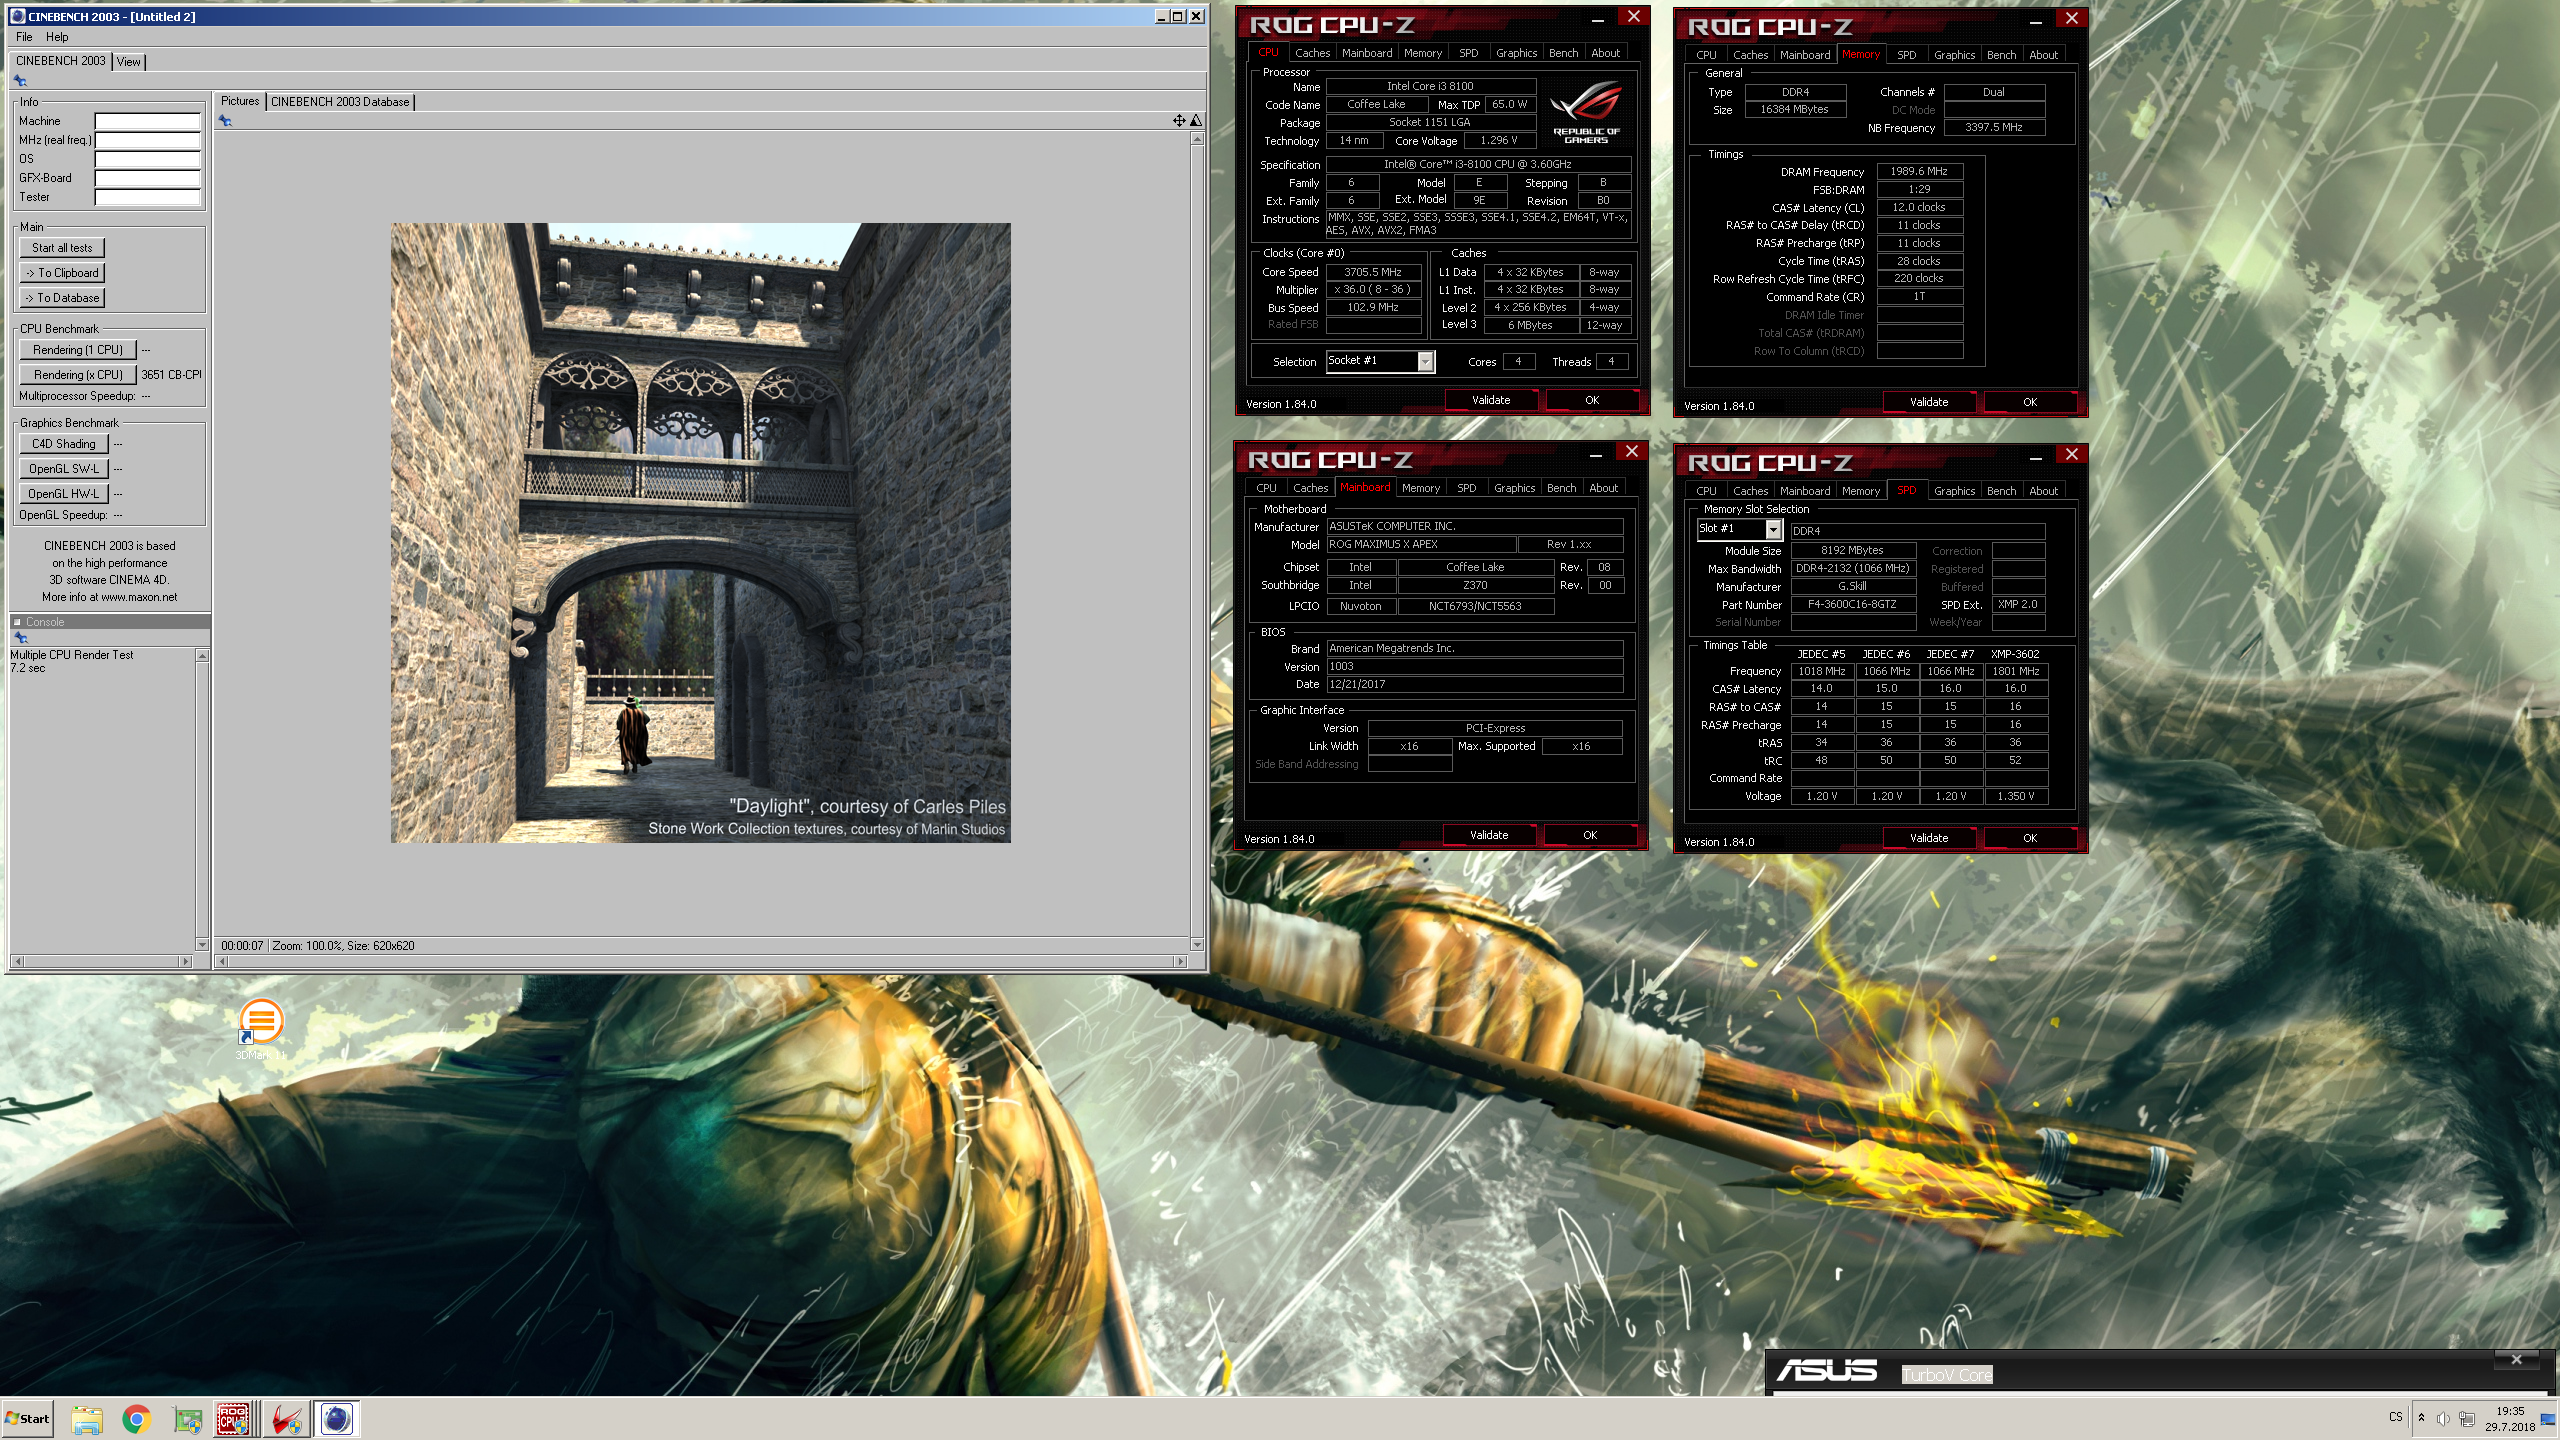Click the Machine input field

click(x=148, y=121)
